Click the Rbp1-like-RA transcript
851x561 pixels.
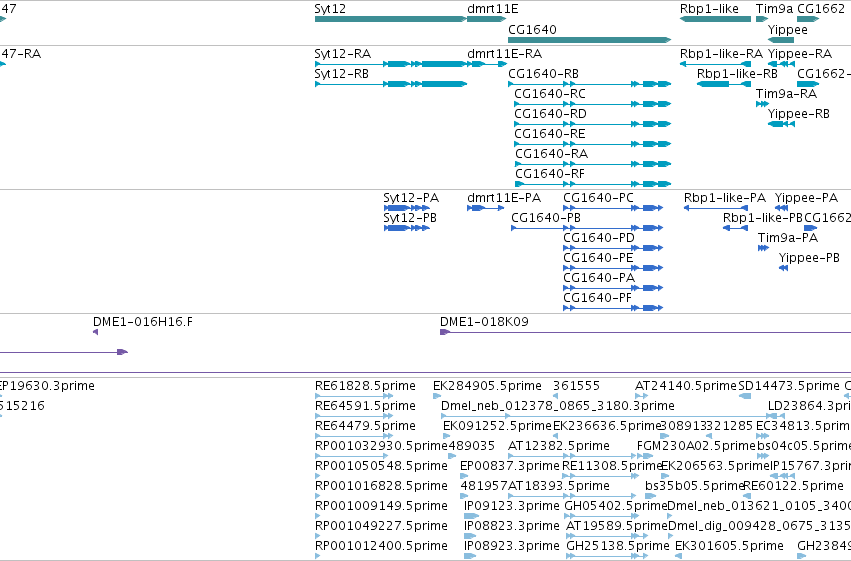click(715, 64)
